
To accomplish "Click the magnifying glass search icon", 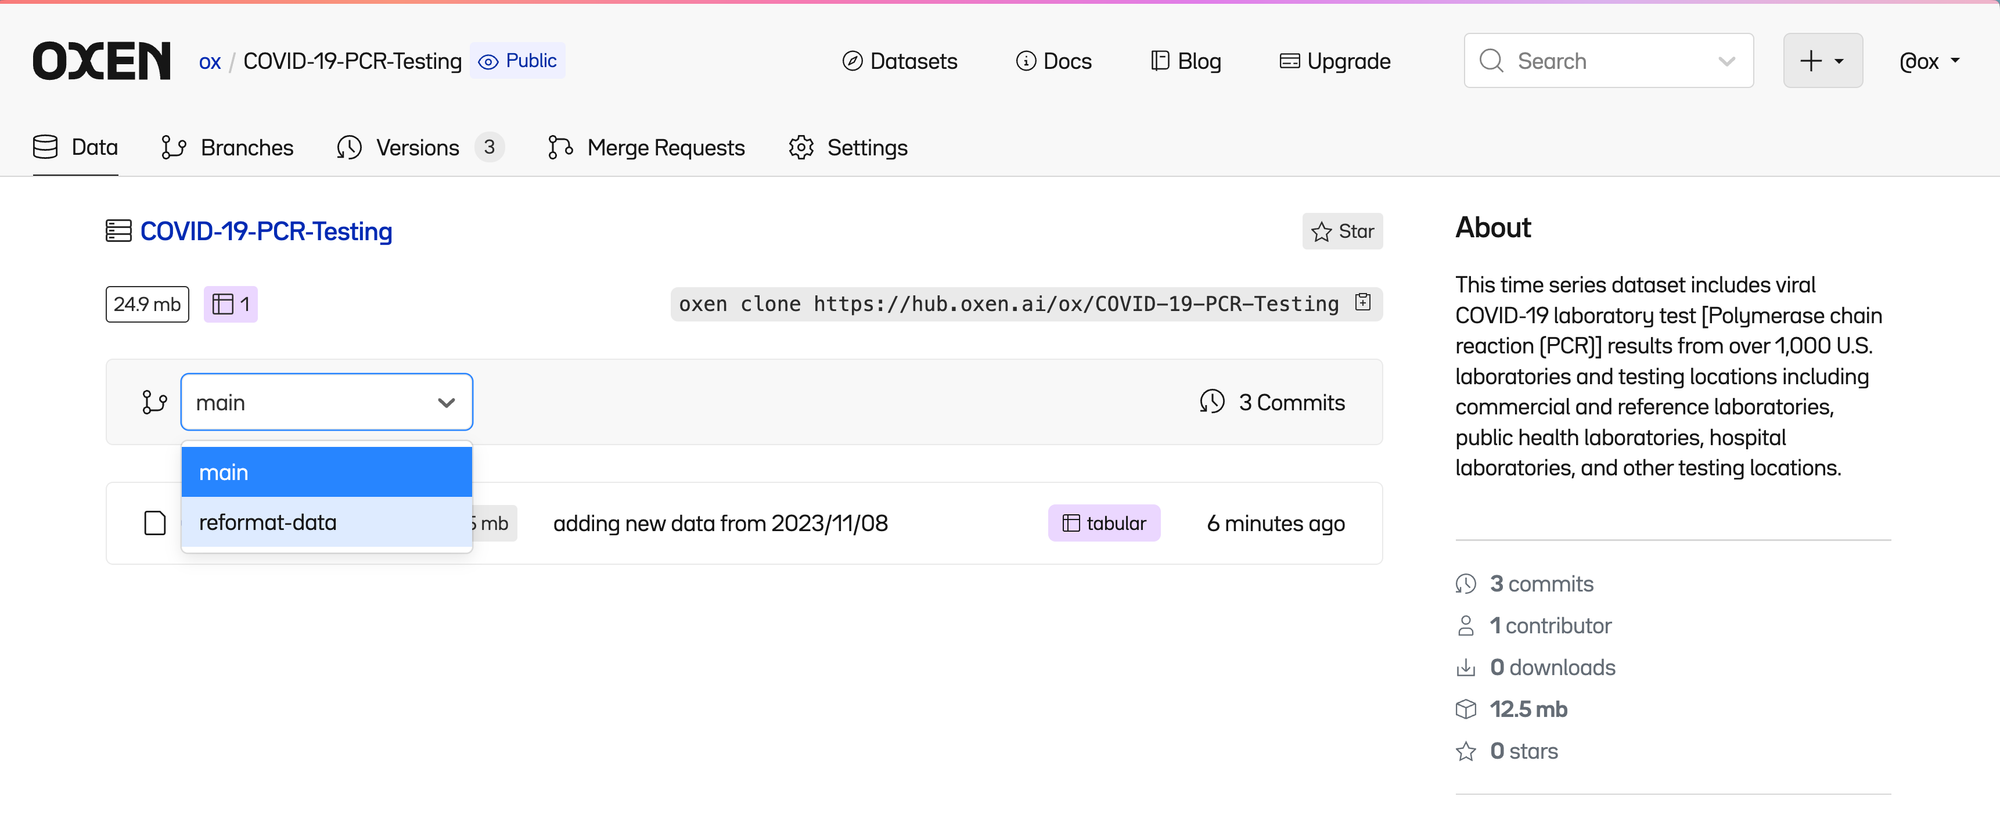I will point(1491,61).
